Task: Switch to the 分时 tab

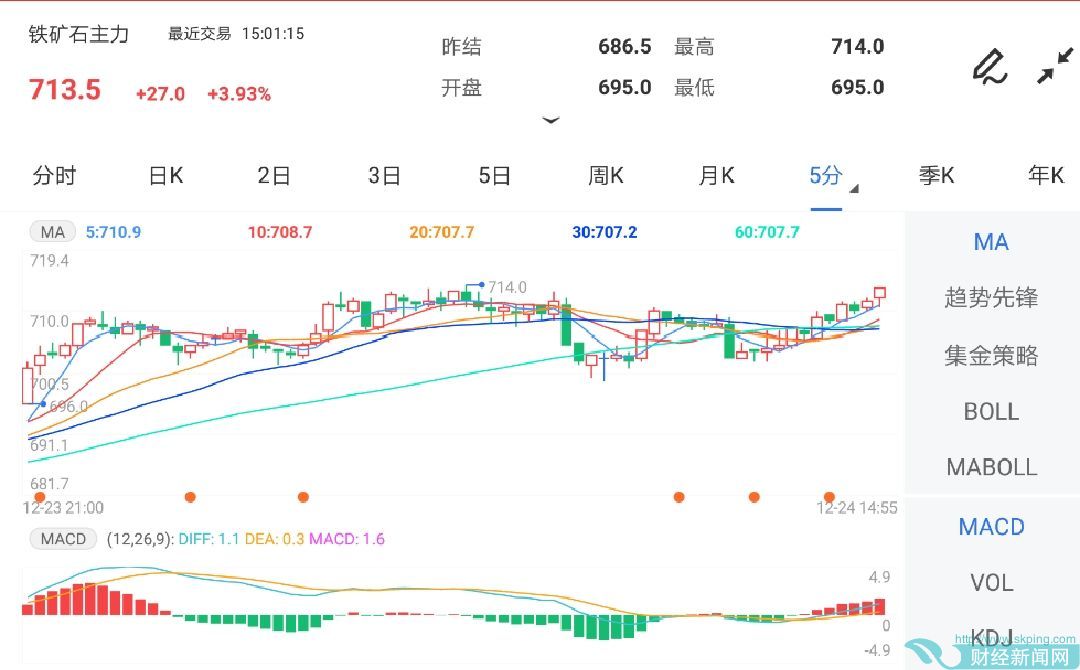Action: pos(55,175)
